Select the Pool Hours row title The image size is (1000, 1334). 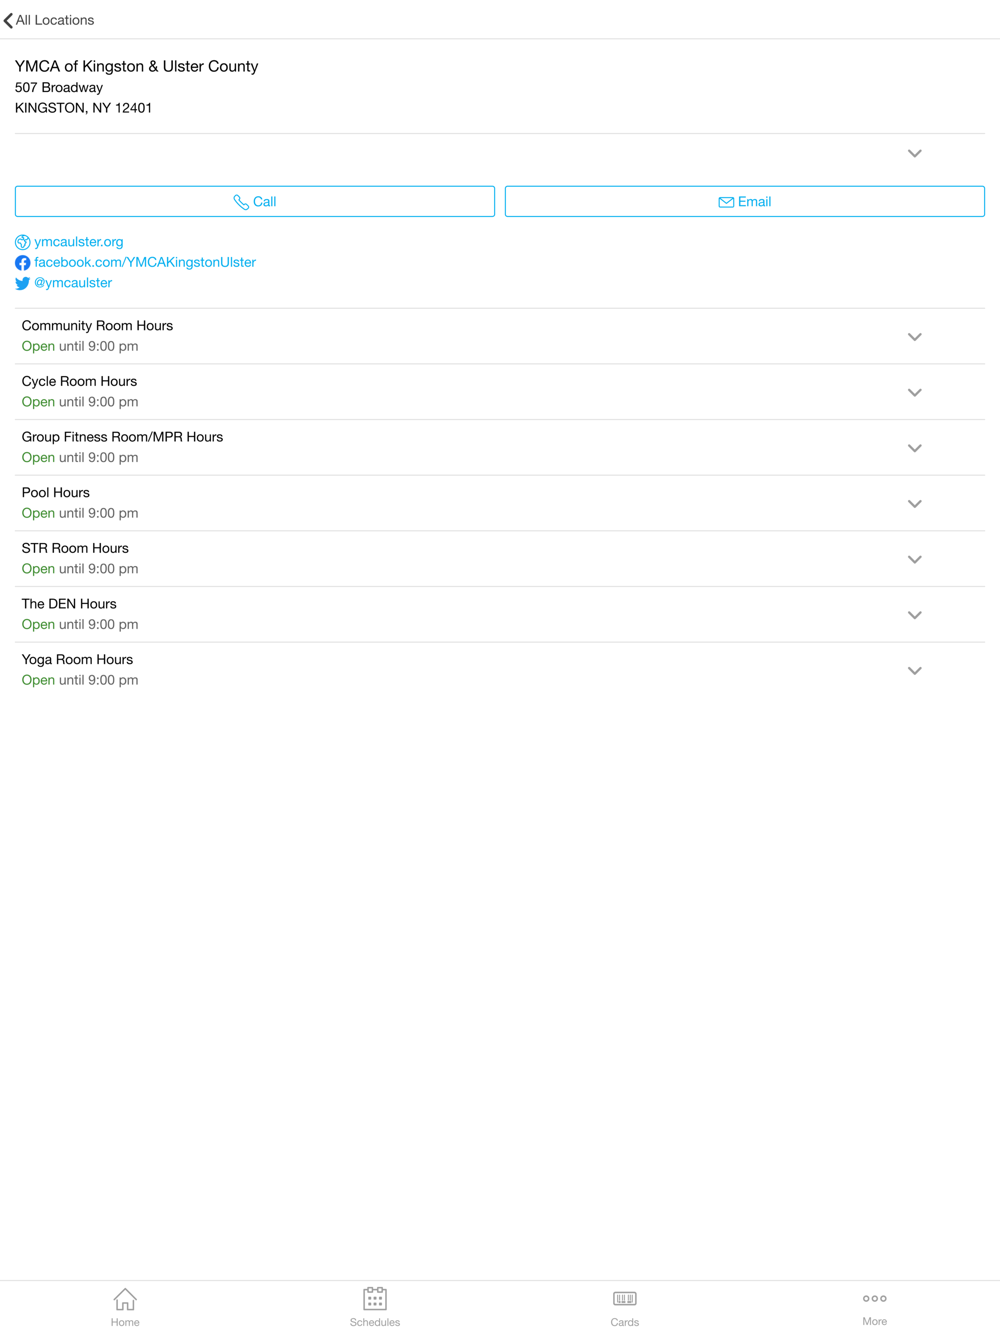(x=56, y=493)
